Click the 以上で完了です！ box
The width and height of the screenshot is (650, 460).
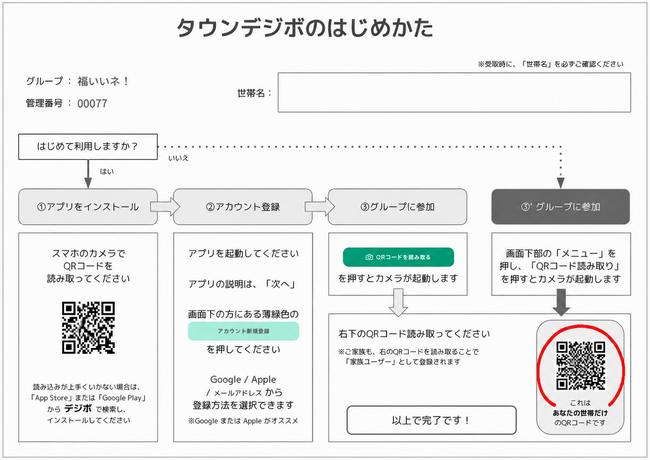pyautogui.click(x=432, y=420)
